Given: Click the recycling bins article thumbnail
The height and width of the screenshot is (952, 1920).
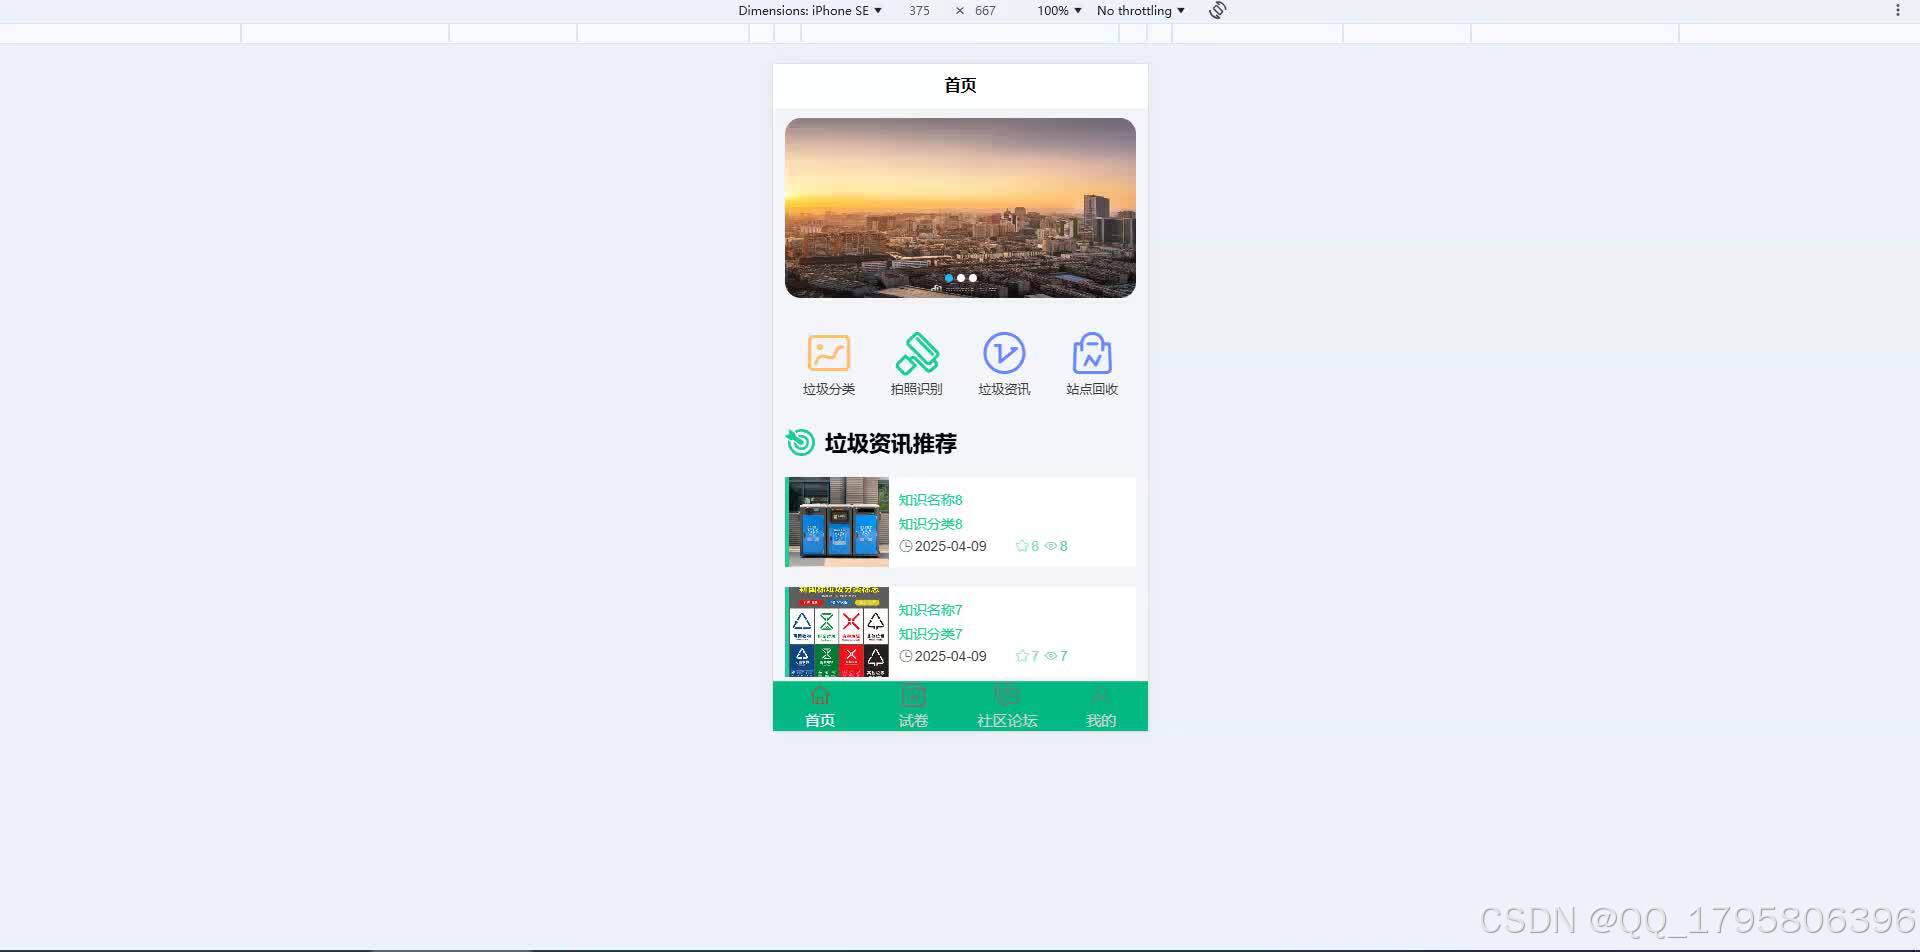Looking at the screenshot, I should [x=837, y=521].
